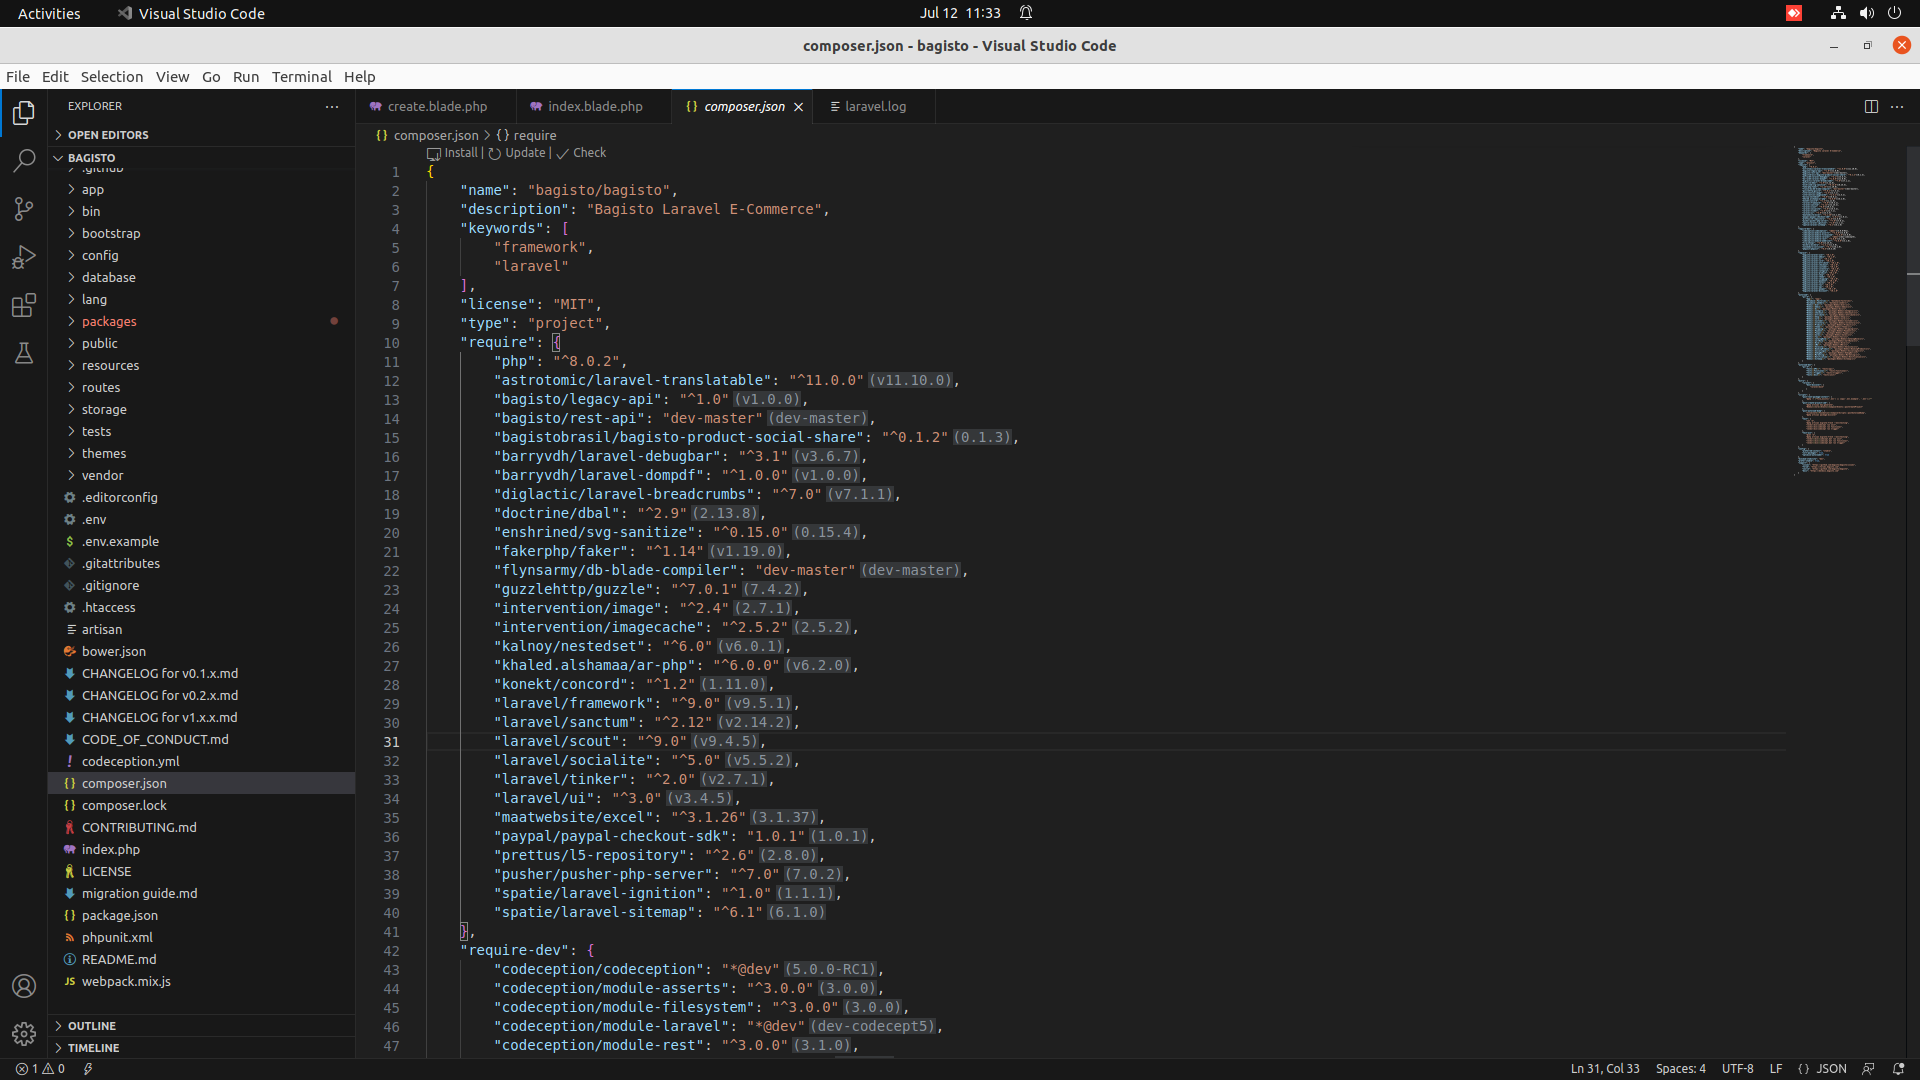Viewport: 1920px width, 1080px height.
Task: Click the Run and Debug icon in sidebar
Action: [24, 257]
